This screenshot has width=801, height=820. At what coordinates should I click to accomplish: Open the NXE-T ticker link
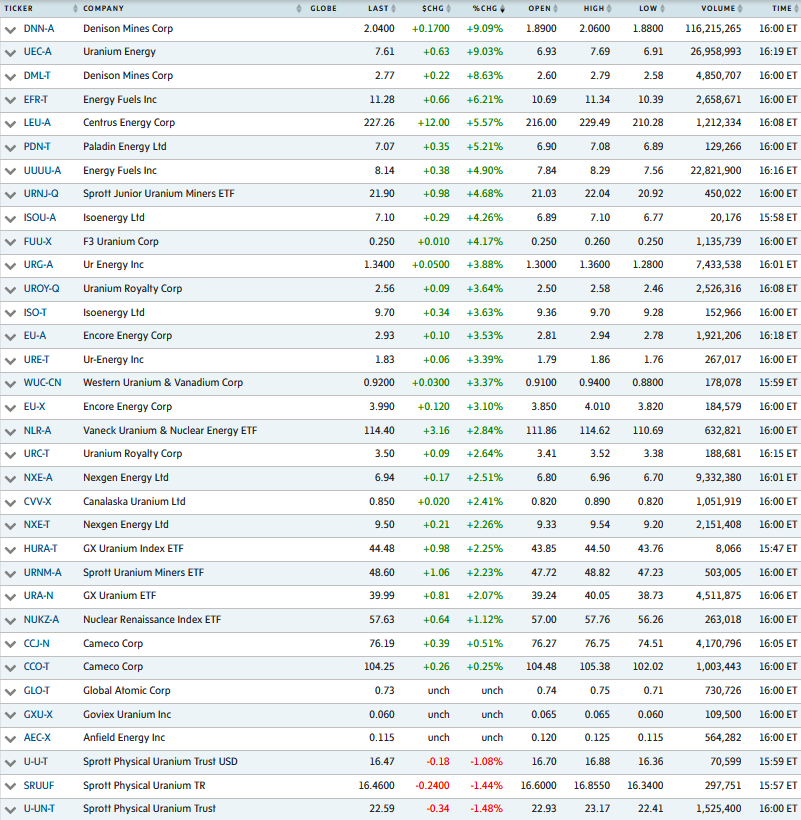click(x=37, y=525)
